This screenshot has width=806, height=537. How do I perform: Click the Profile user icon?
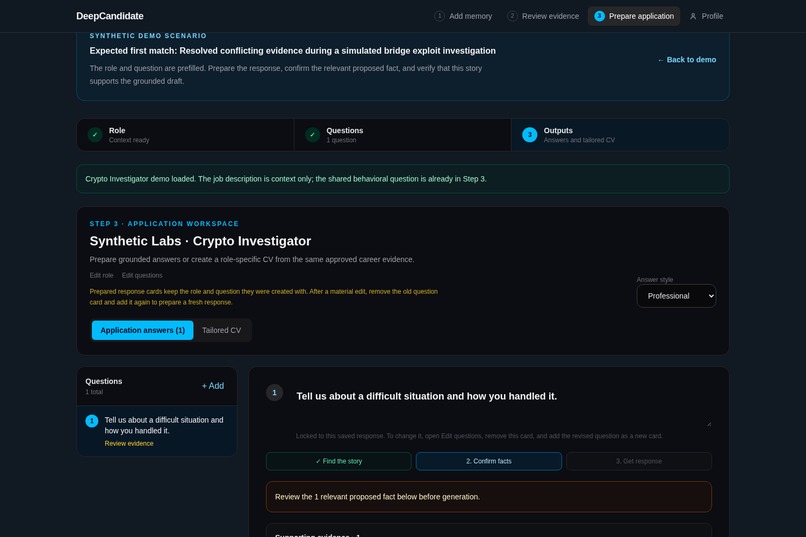[x=693, y=16]
